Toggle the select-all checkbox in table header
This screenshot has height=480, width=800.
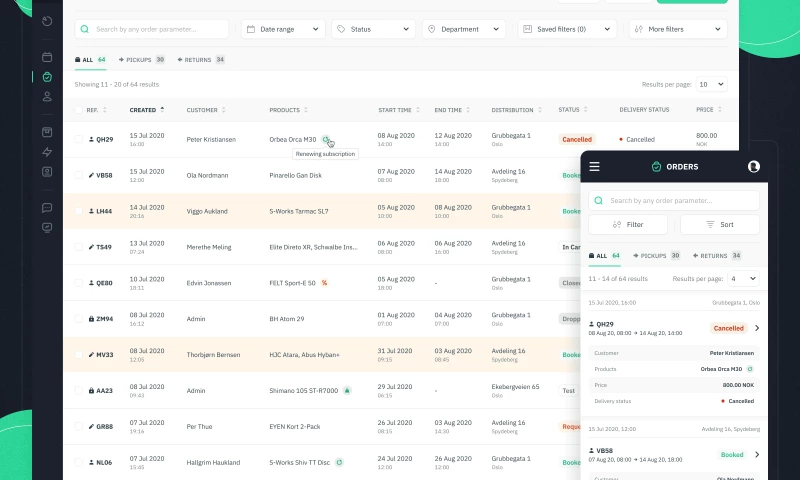(78, 110)
